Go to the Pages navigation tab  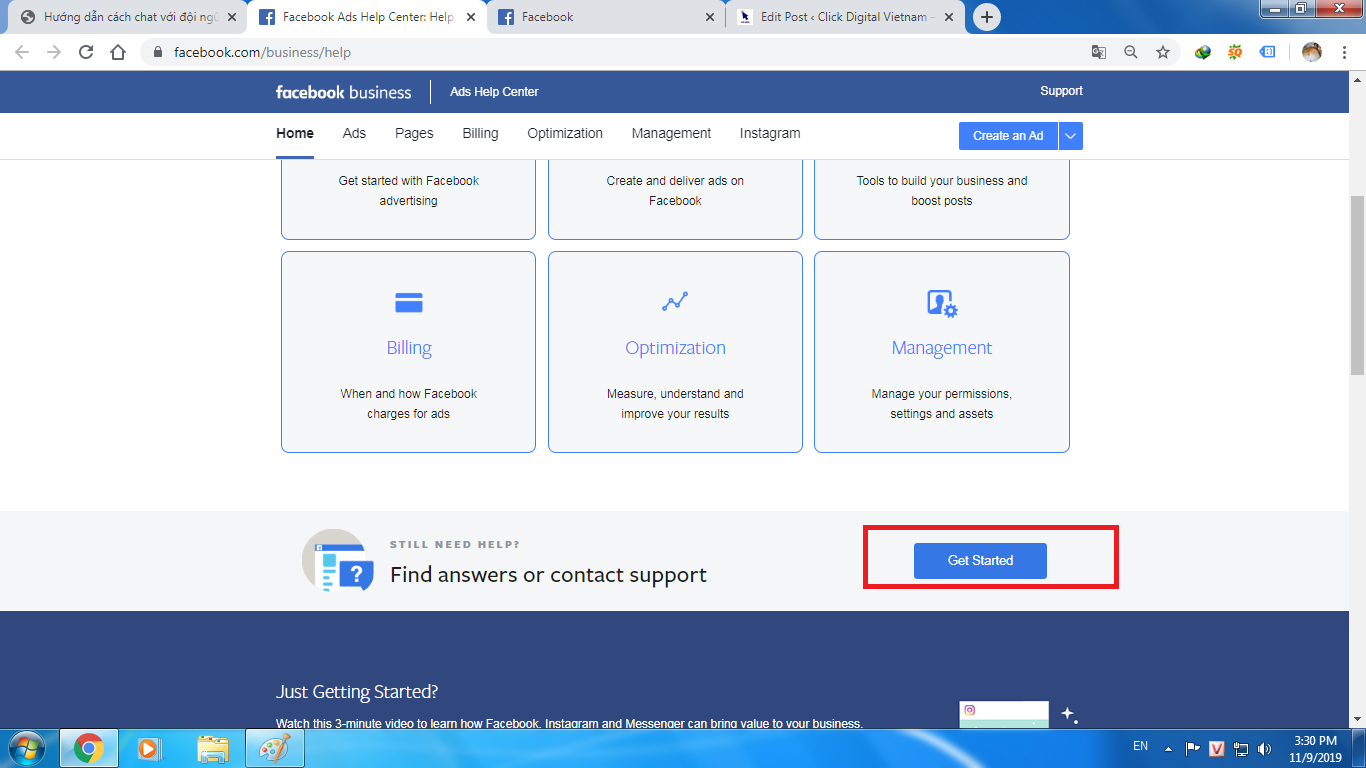(x=414, y=134)
